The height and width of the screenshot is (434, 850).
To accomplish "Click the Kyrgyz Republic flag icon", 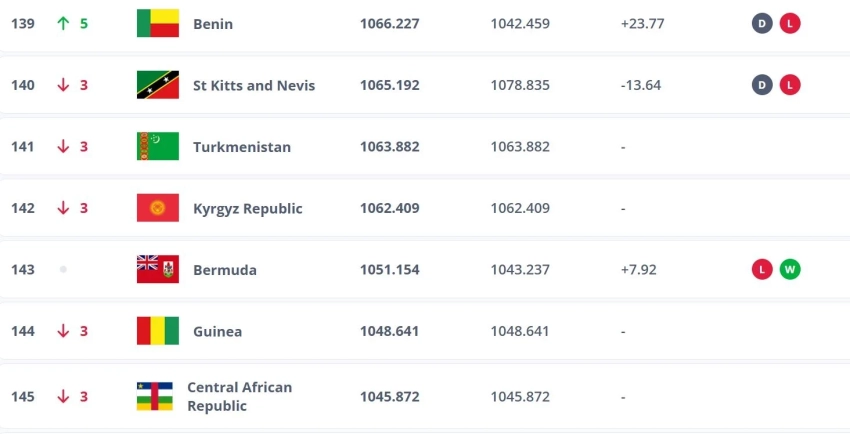I will (x=157, y=208).
